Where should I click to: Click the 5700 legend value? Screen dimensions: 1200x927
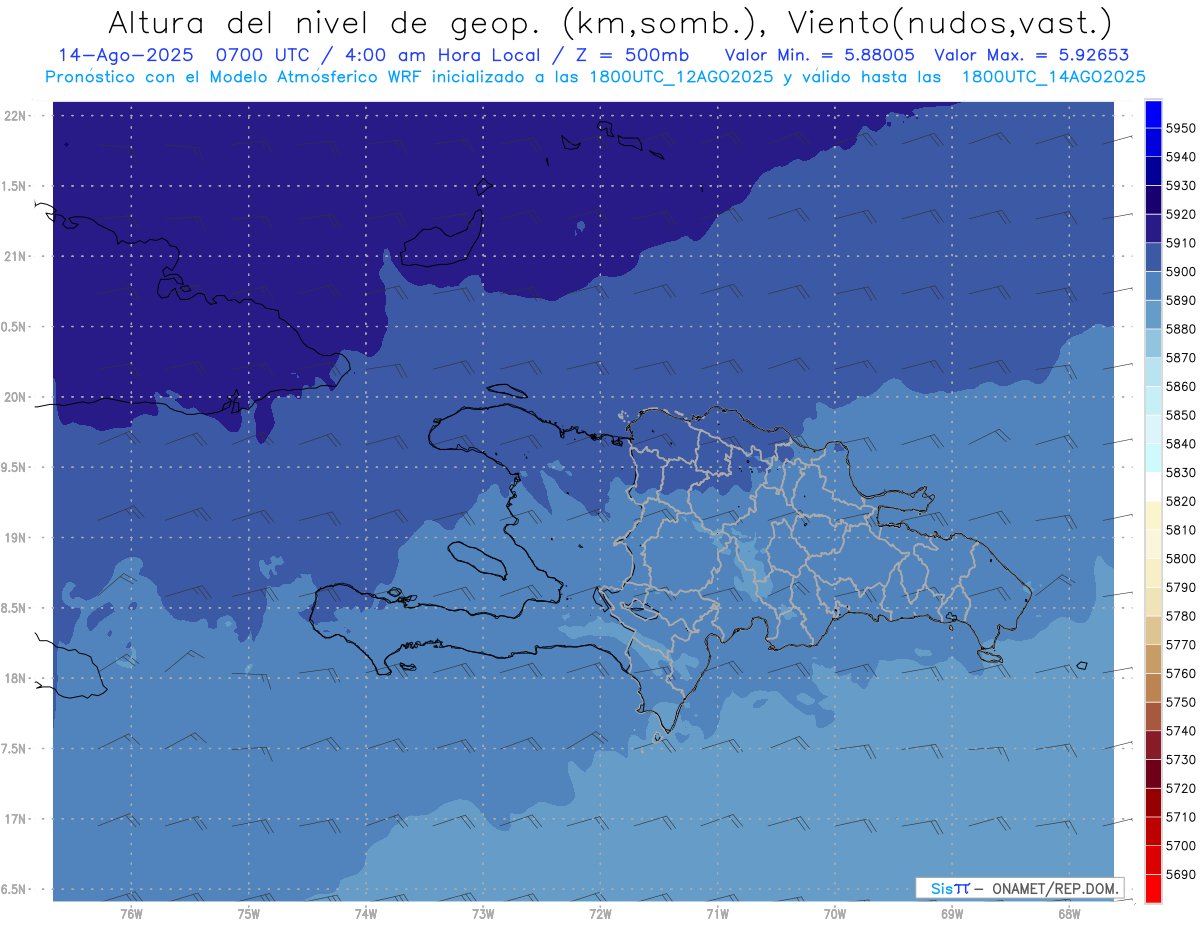[x=1180, y=845]
